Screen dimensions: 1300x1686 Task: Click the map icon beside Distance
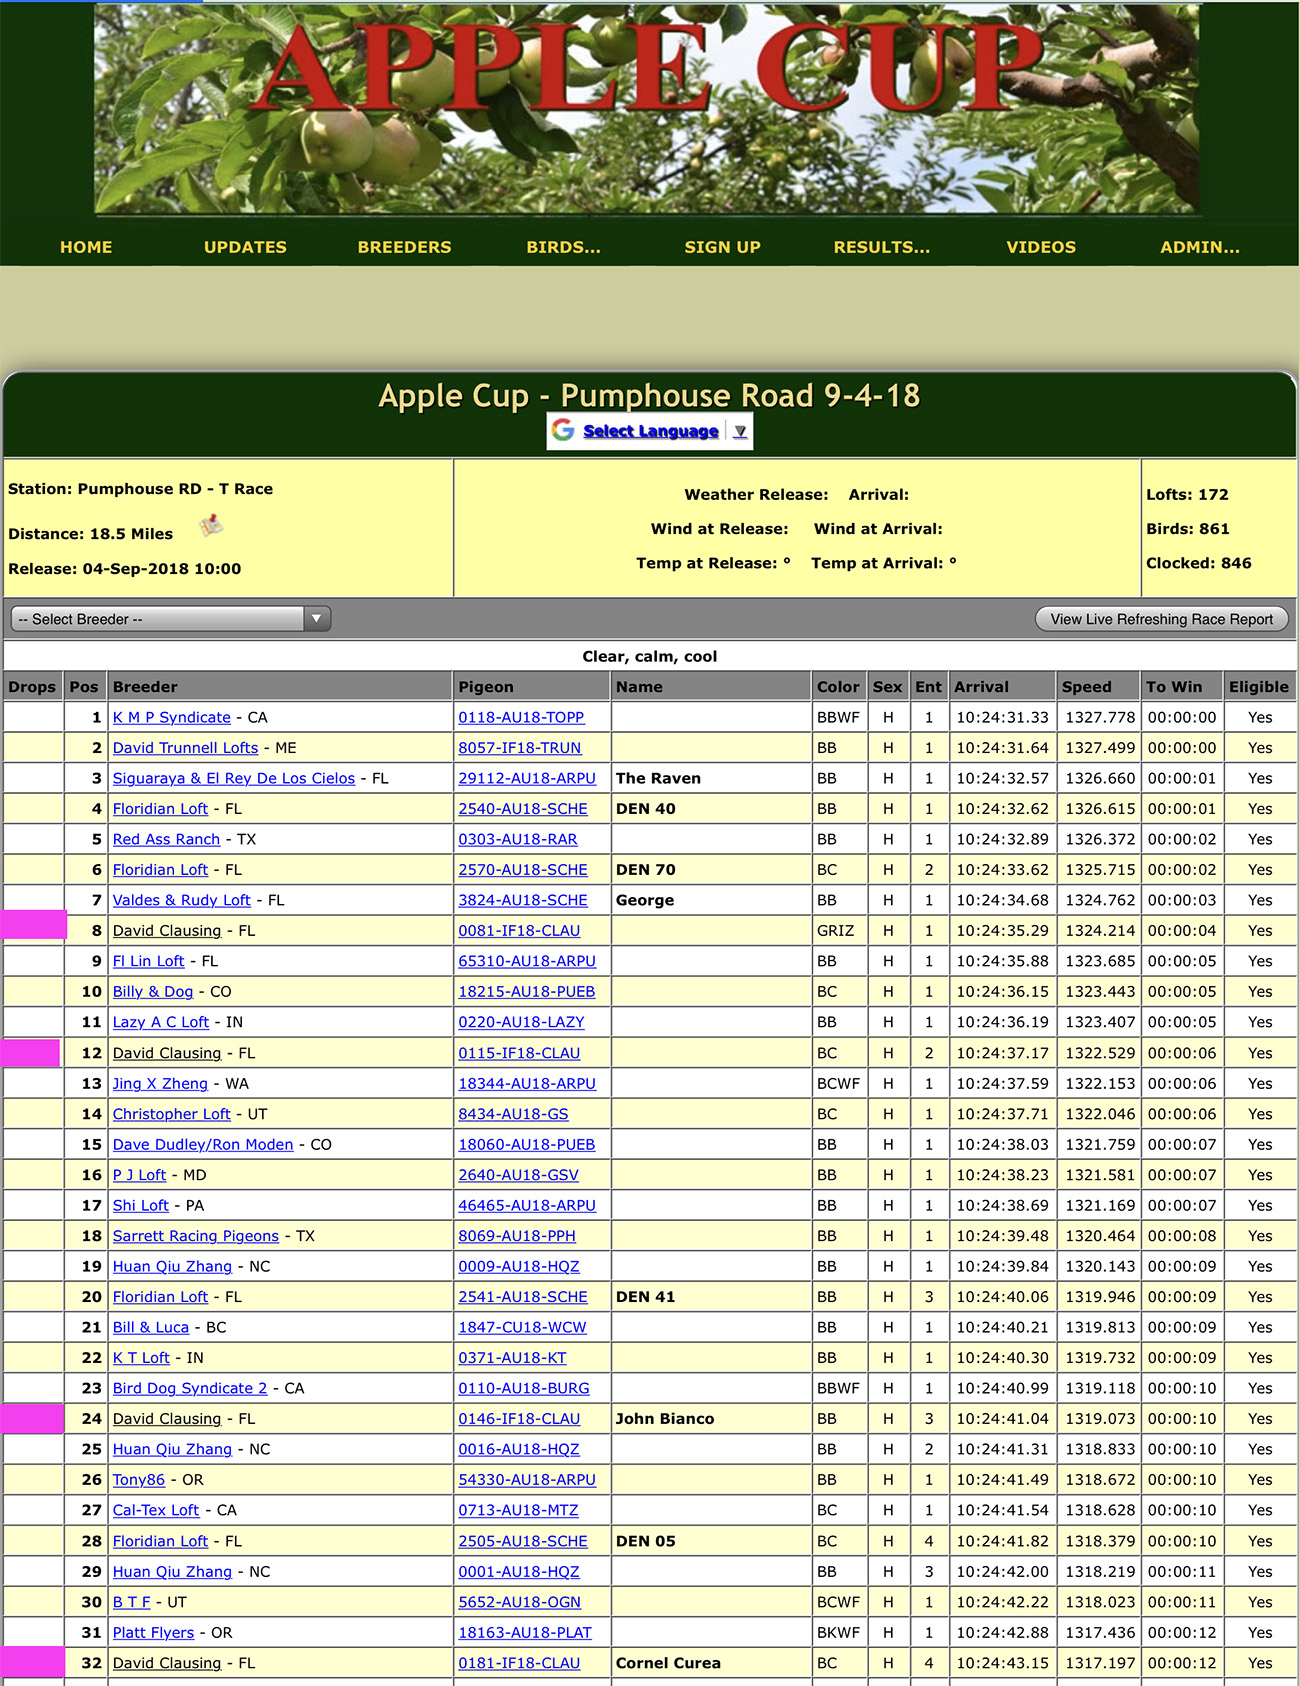[211, 526]
